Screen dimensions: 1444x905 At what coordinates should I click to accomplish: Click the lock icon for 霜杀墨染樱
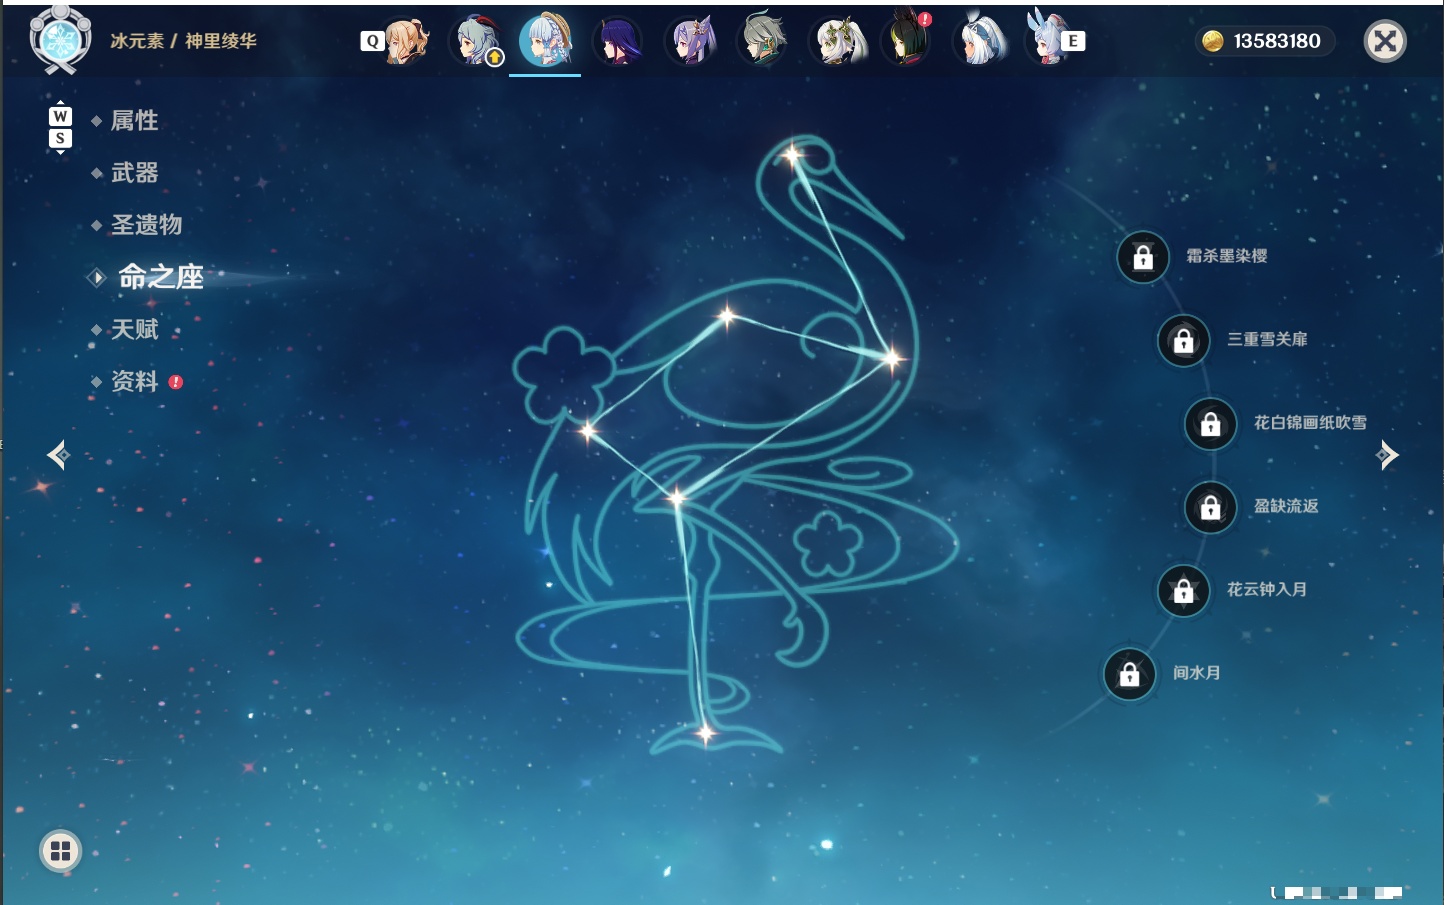coord(1143,258)
